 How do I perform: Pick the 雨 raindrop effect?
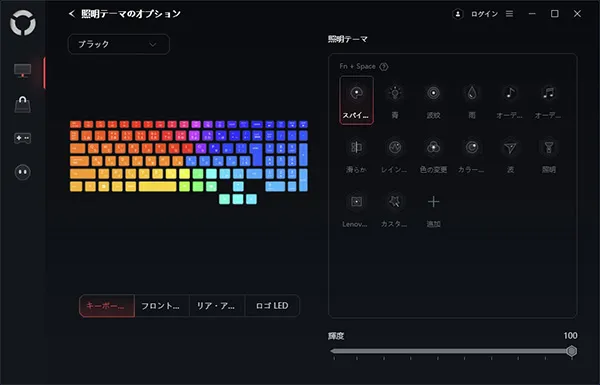click(x=472, y=100)
